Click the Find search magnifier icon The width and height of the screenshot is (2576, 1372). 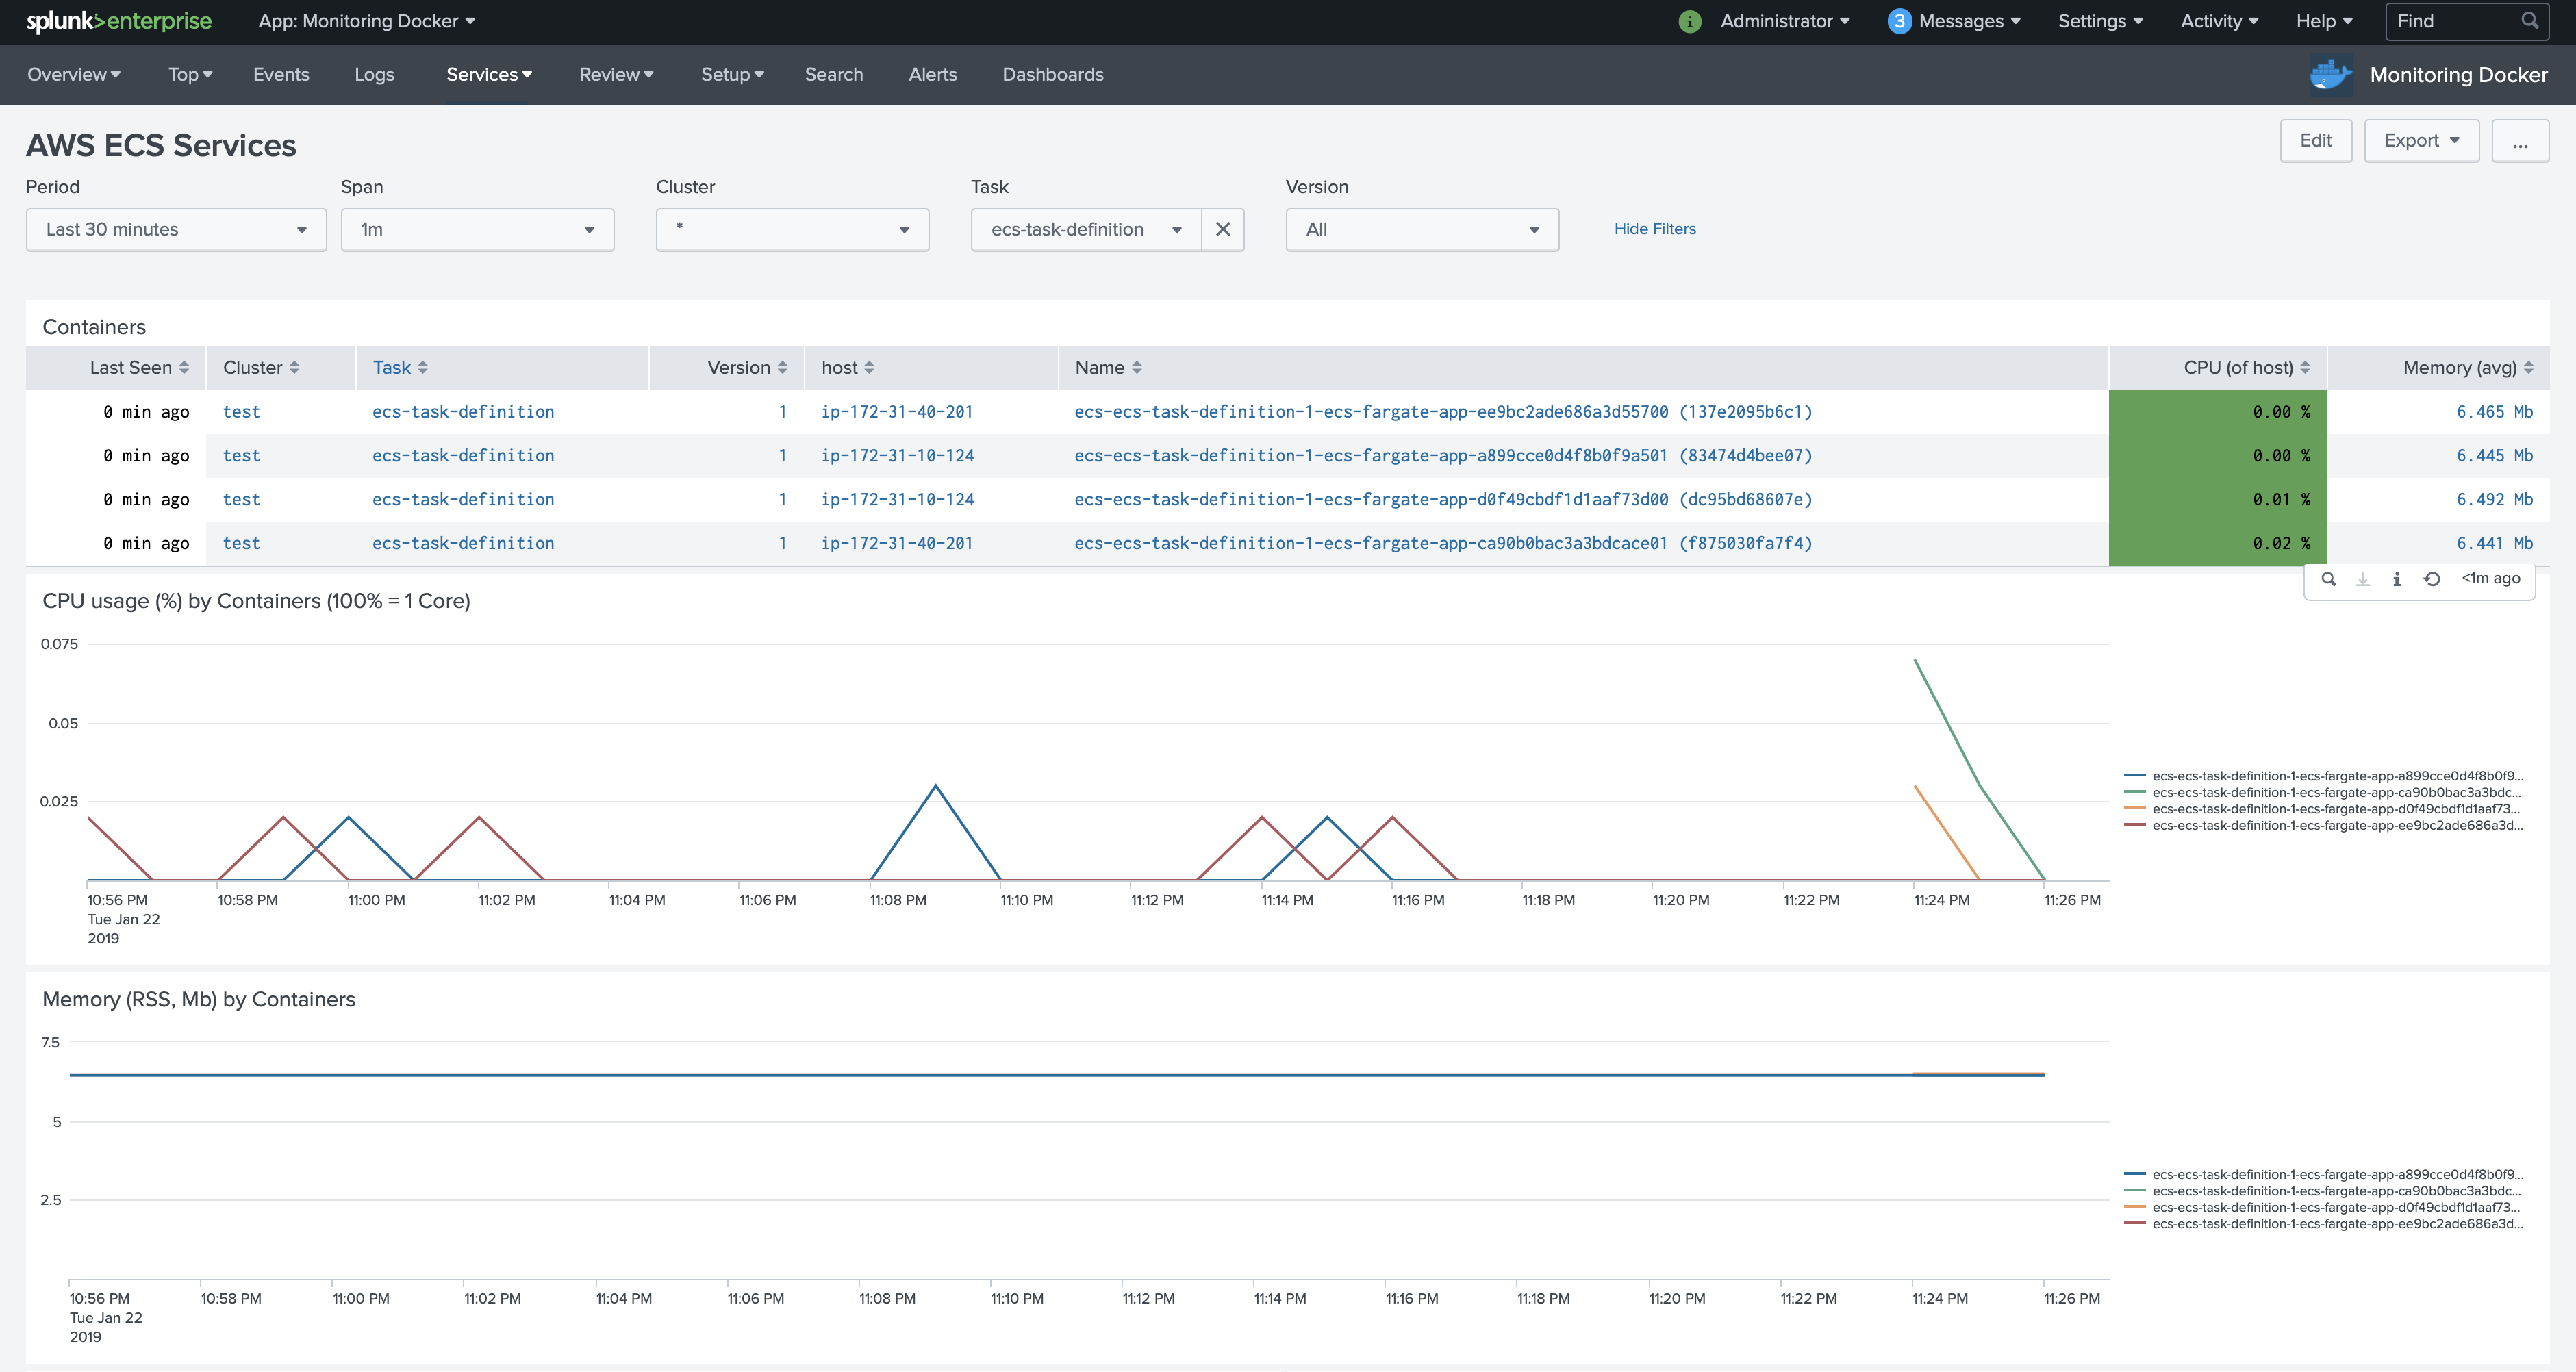(x=2529, y=21)
